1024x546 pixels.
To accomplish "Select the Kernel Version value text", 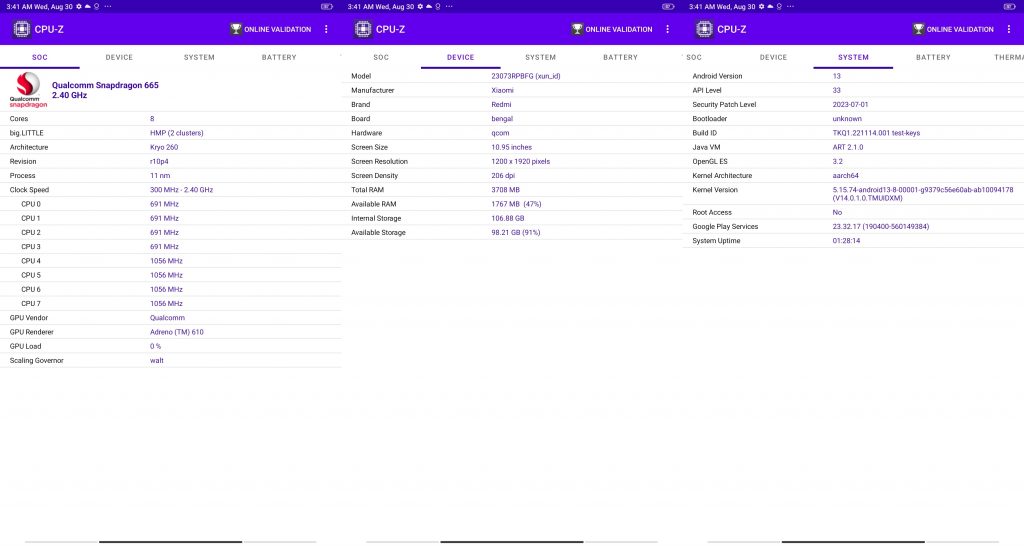I will pyautogui.click(x=922, y=194).
